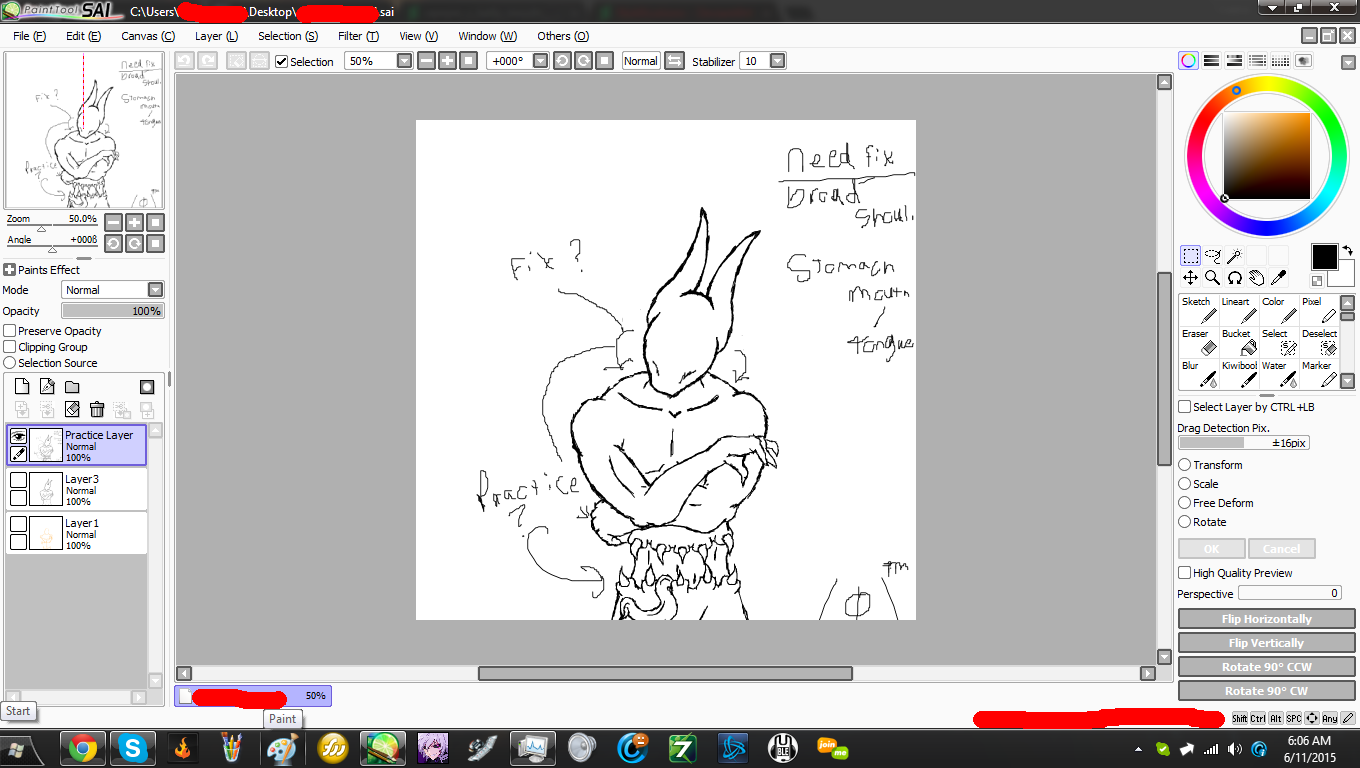Pick the Marker brush
Screen dimensions: 1360x768
(1319, 374)
